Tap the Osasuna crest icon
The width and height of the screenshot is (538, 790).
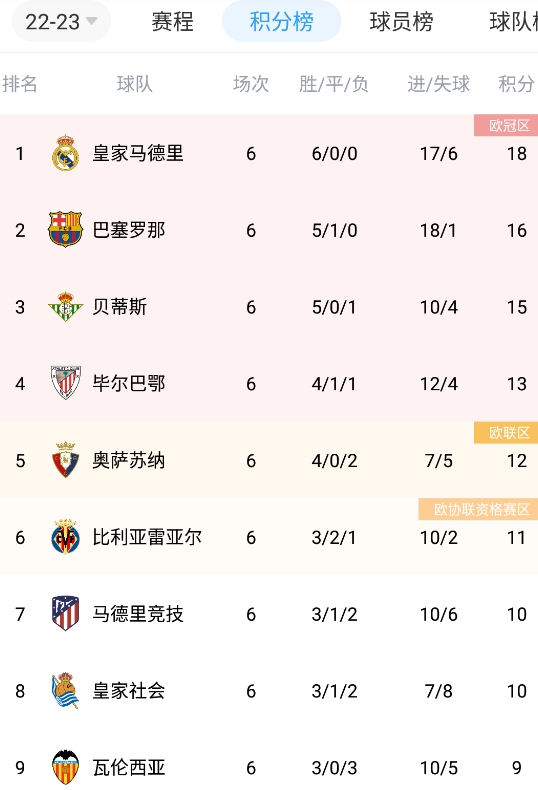click(65, 460)
